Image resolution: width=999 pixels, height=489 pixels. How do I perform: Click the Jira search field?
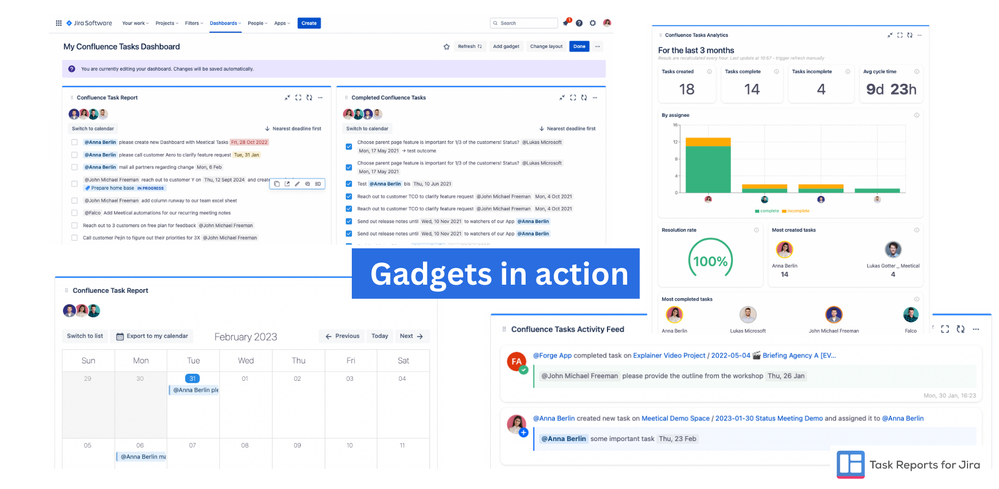524,23
